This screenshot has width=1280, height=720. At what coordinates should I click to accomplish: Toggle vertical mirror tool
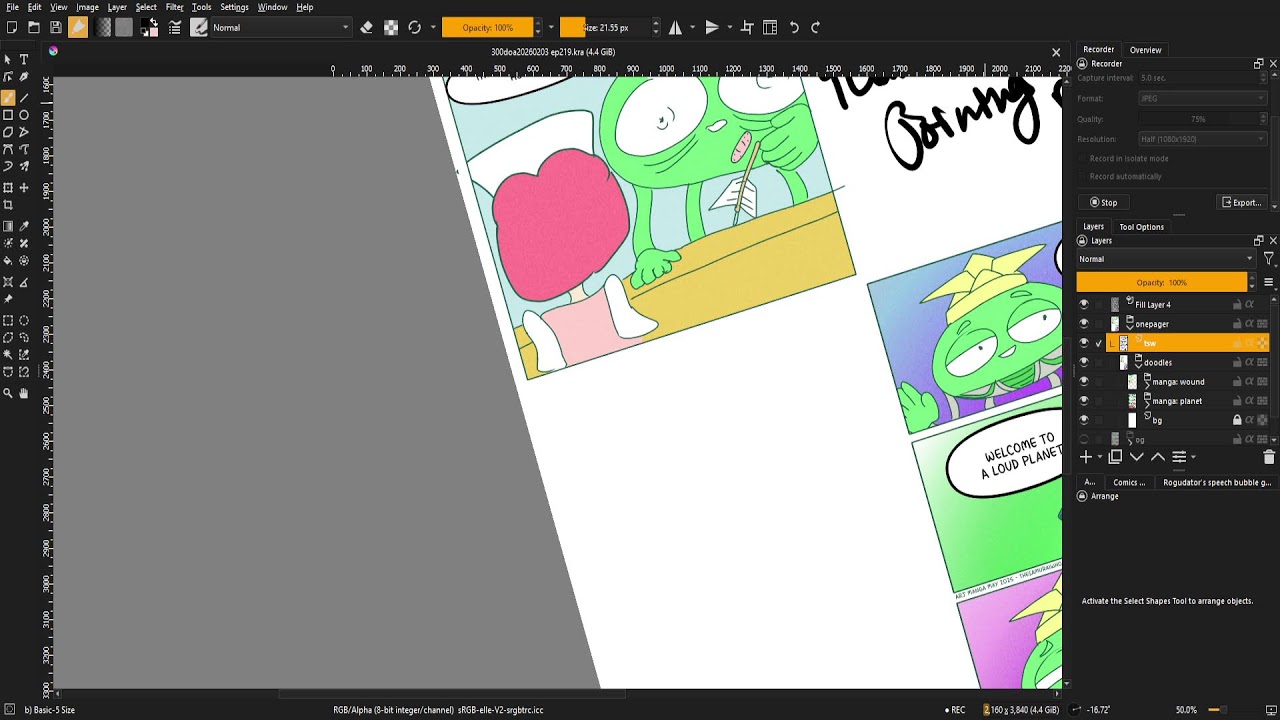[x=711, y=28]
